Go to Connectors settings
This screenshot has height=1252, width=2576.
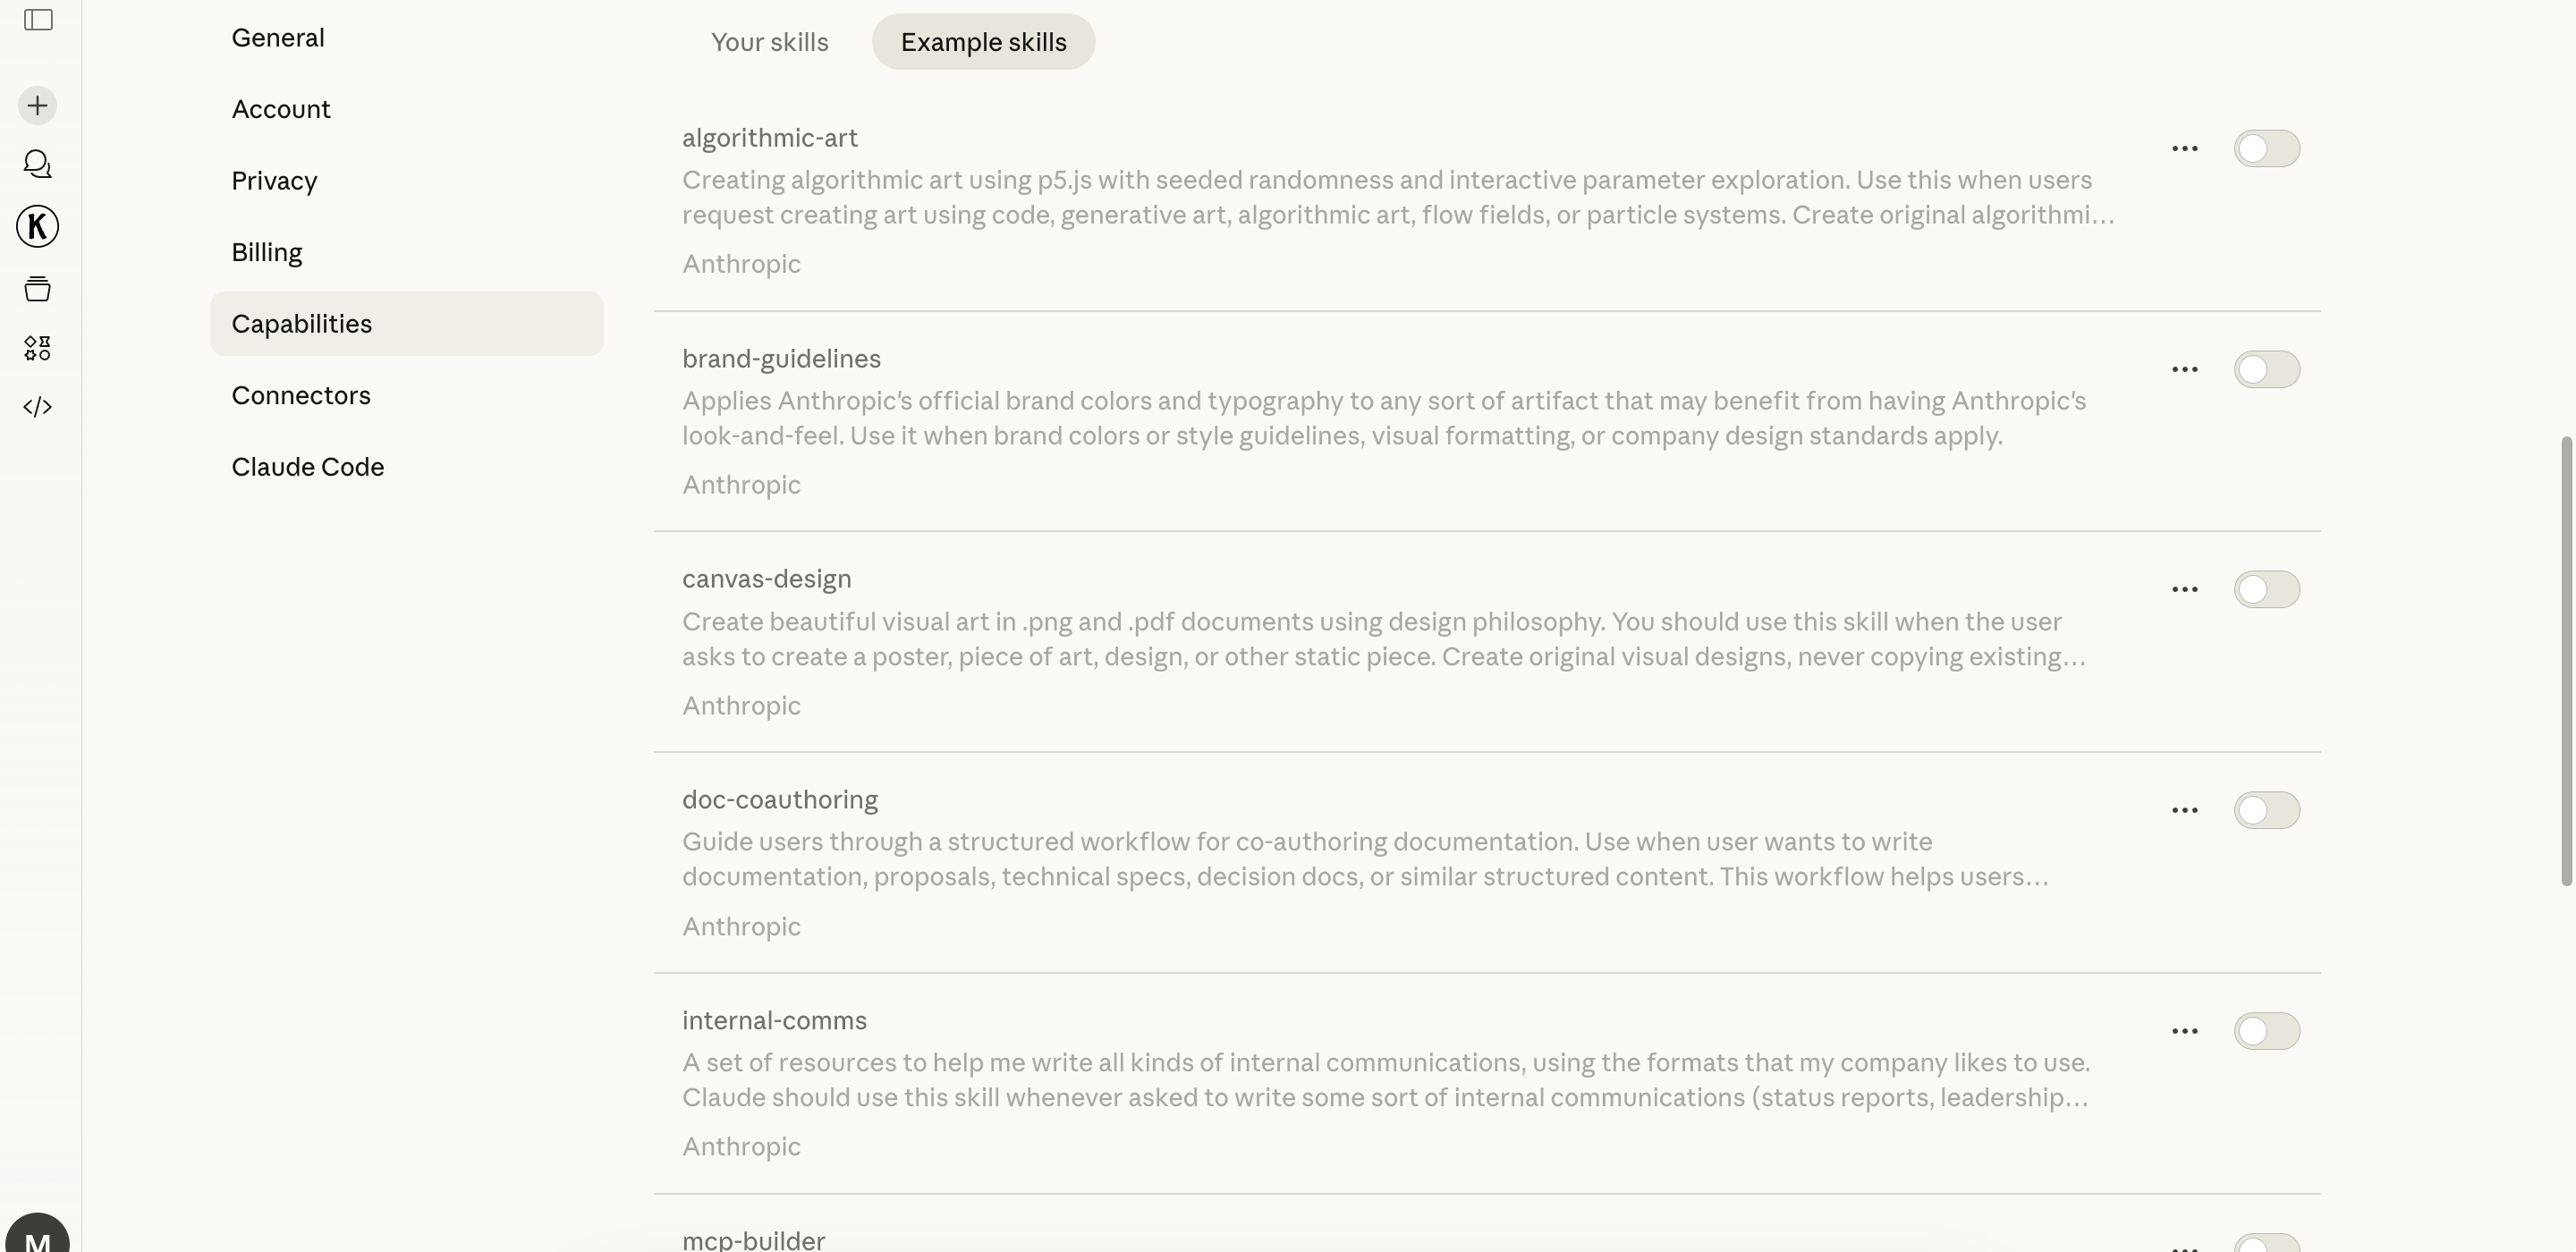(x=301, y=396)
